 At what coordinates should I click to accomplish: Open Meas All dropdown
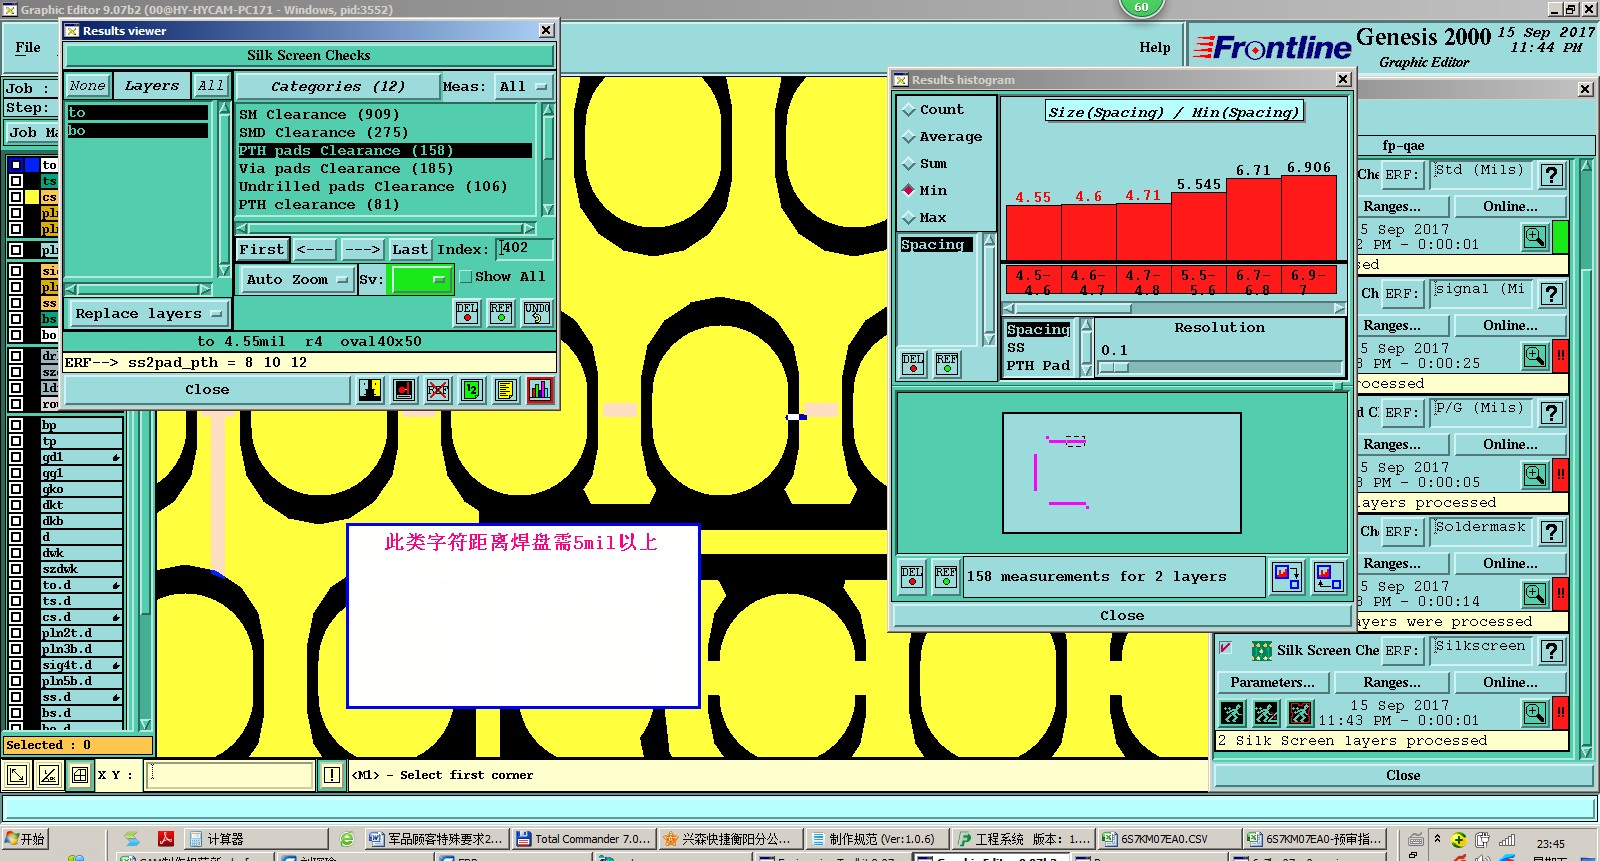[x=524, y=87]
